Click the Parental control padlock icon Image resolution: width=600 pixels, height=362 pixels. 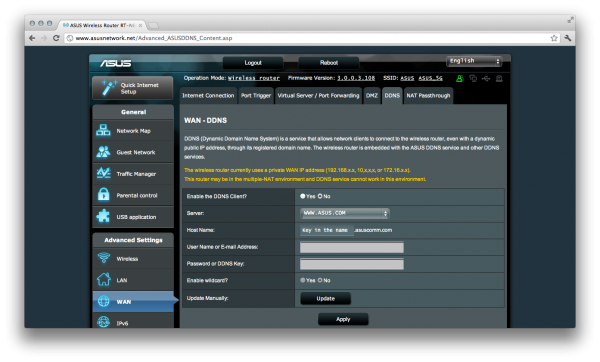pos(103,195)
